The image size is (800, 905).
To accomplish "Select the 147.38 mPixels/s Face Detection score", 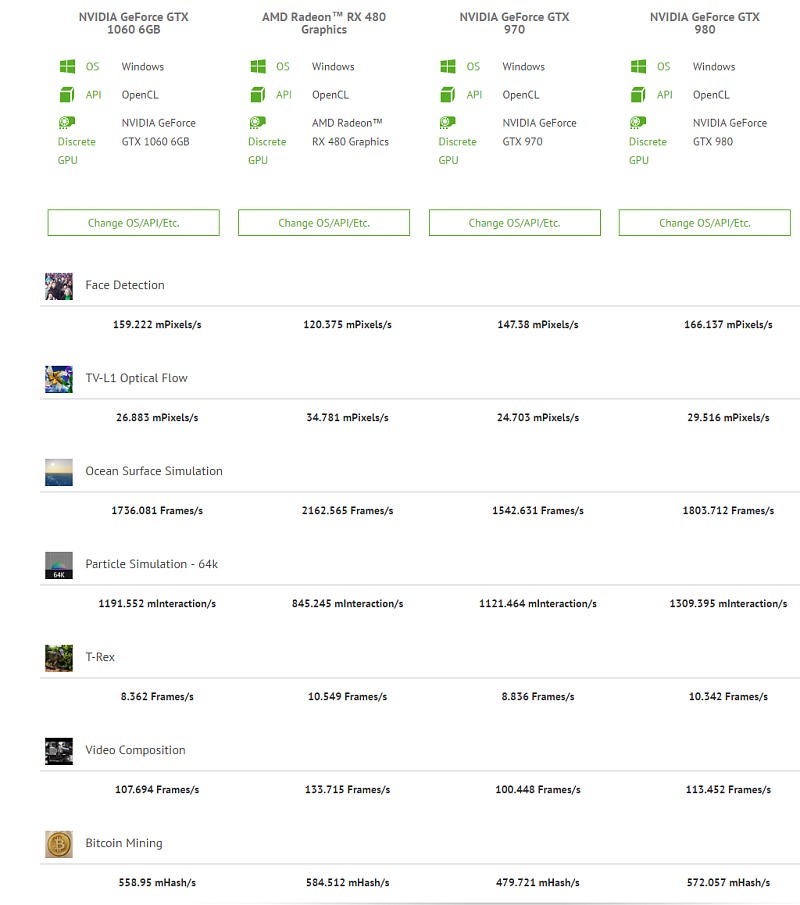I will click(538, 324).
